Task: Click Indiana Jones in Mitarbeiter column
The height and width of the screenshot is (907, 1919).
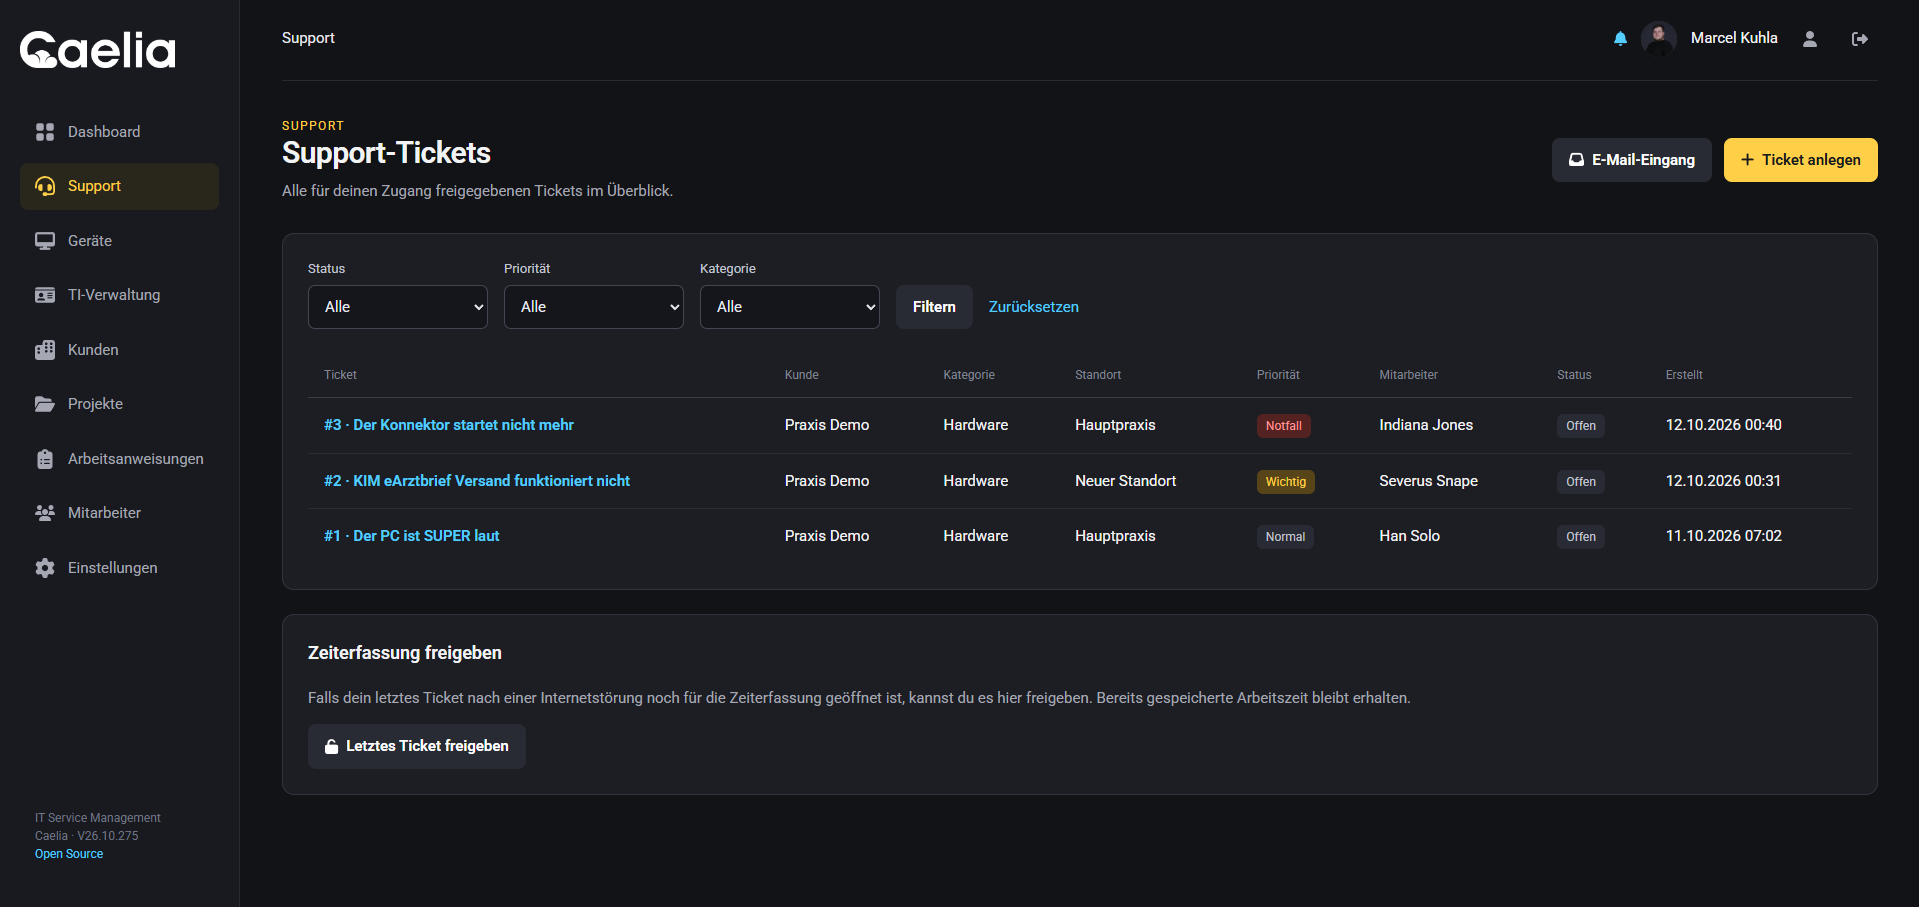Action: coord(1426,425)
